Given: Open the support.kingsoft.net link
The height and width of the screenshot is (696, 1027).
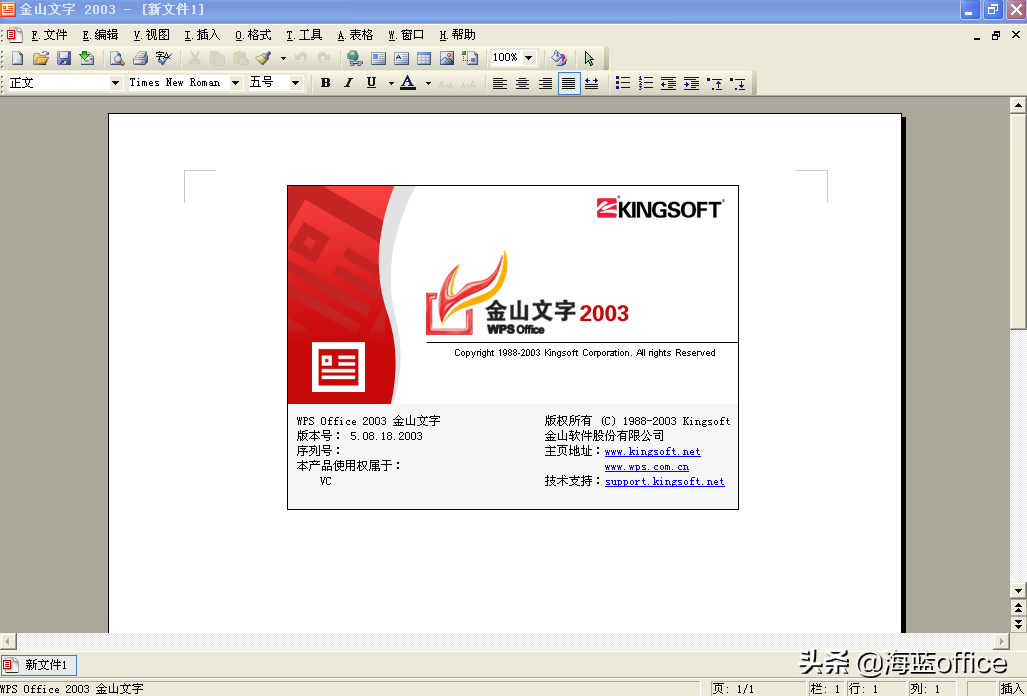Looking at the screenshot, I should [665, 481].
